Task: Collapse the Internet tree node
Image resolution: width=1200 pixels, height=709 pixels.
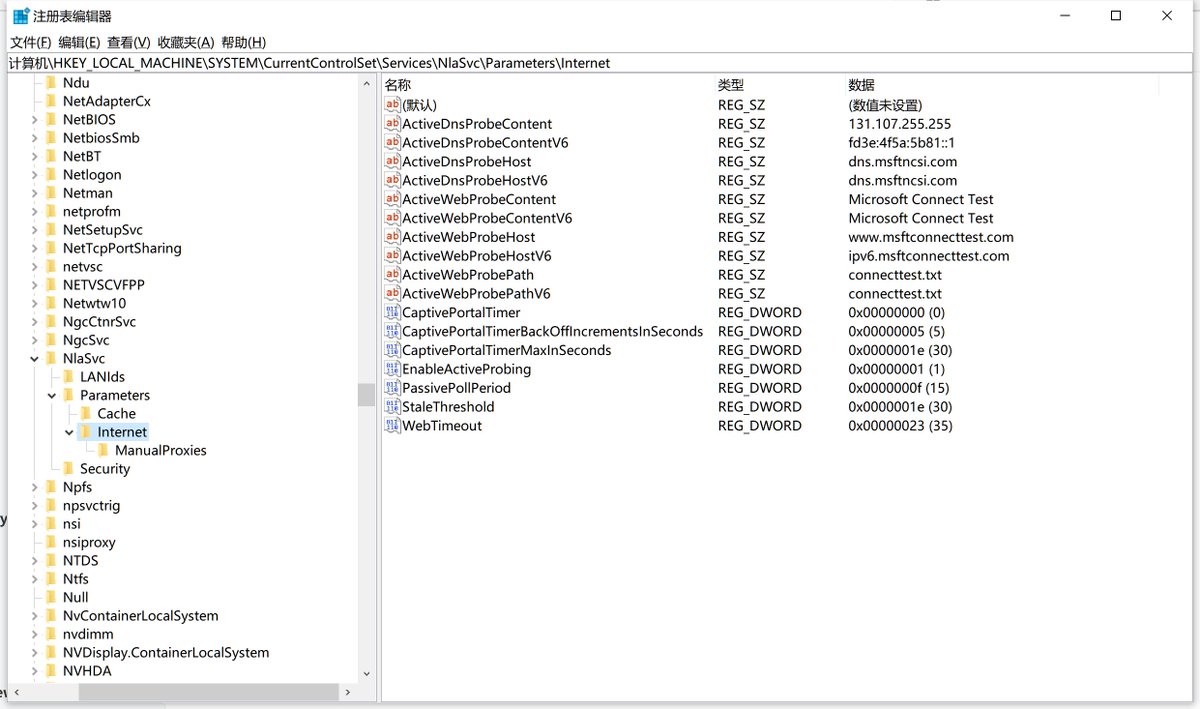Action: [x=69, y=432]
